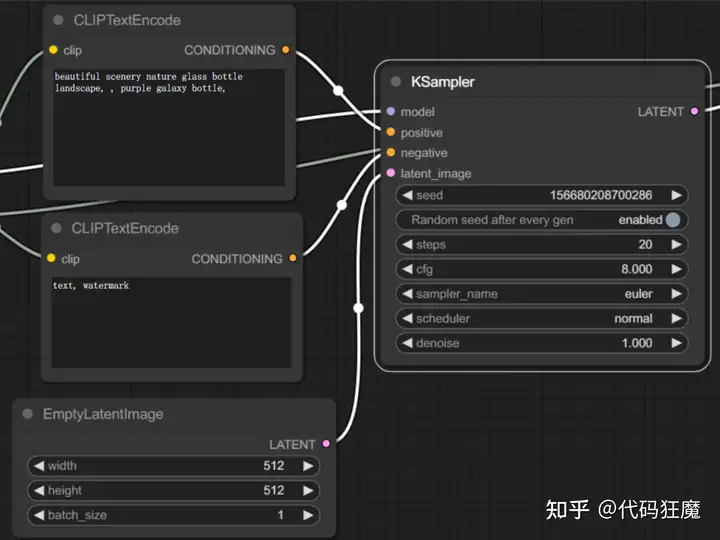The height and width of the screenshot is (540, 720).
Task: Click the latent_image input socket on KSampler
Action: pos(391,173)
